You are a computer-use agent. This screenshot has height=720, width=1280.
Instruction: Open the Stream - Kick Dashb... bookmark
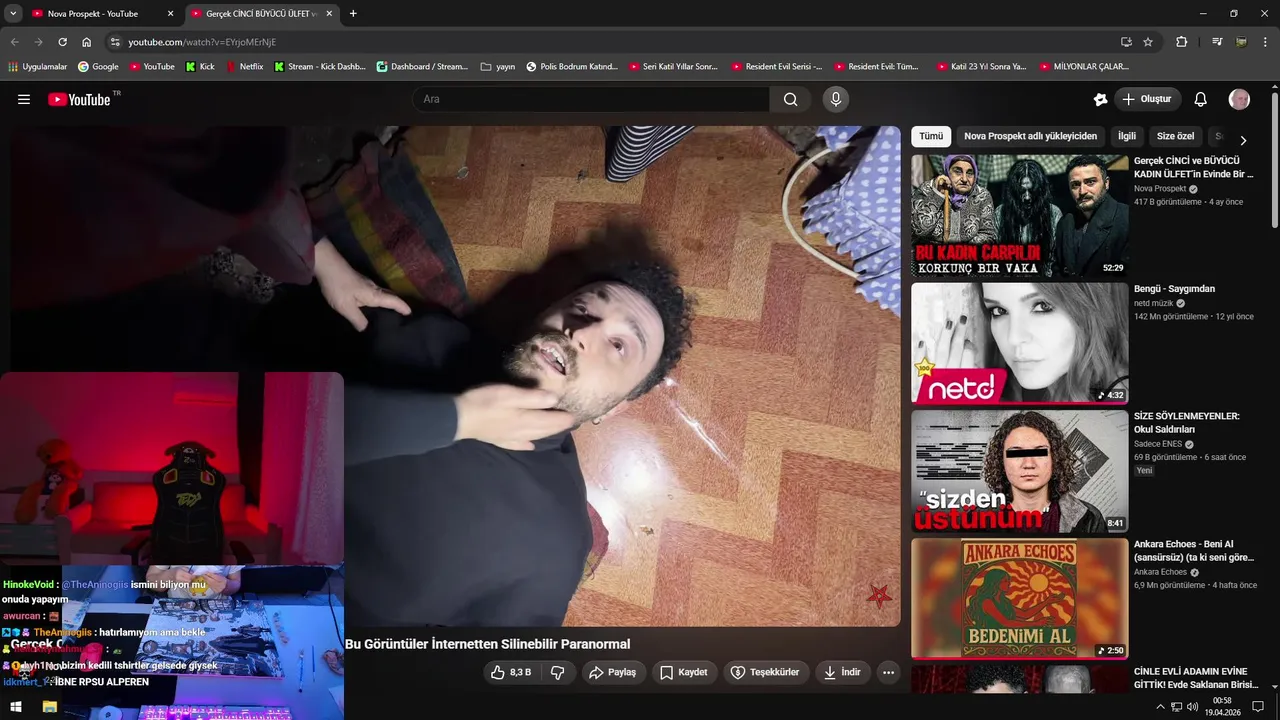pyautogui.click(x=320, y=67)
